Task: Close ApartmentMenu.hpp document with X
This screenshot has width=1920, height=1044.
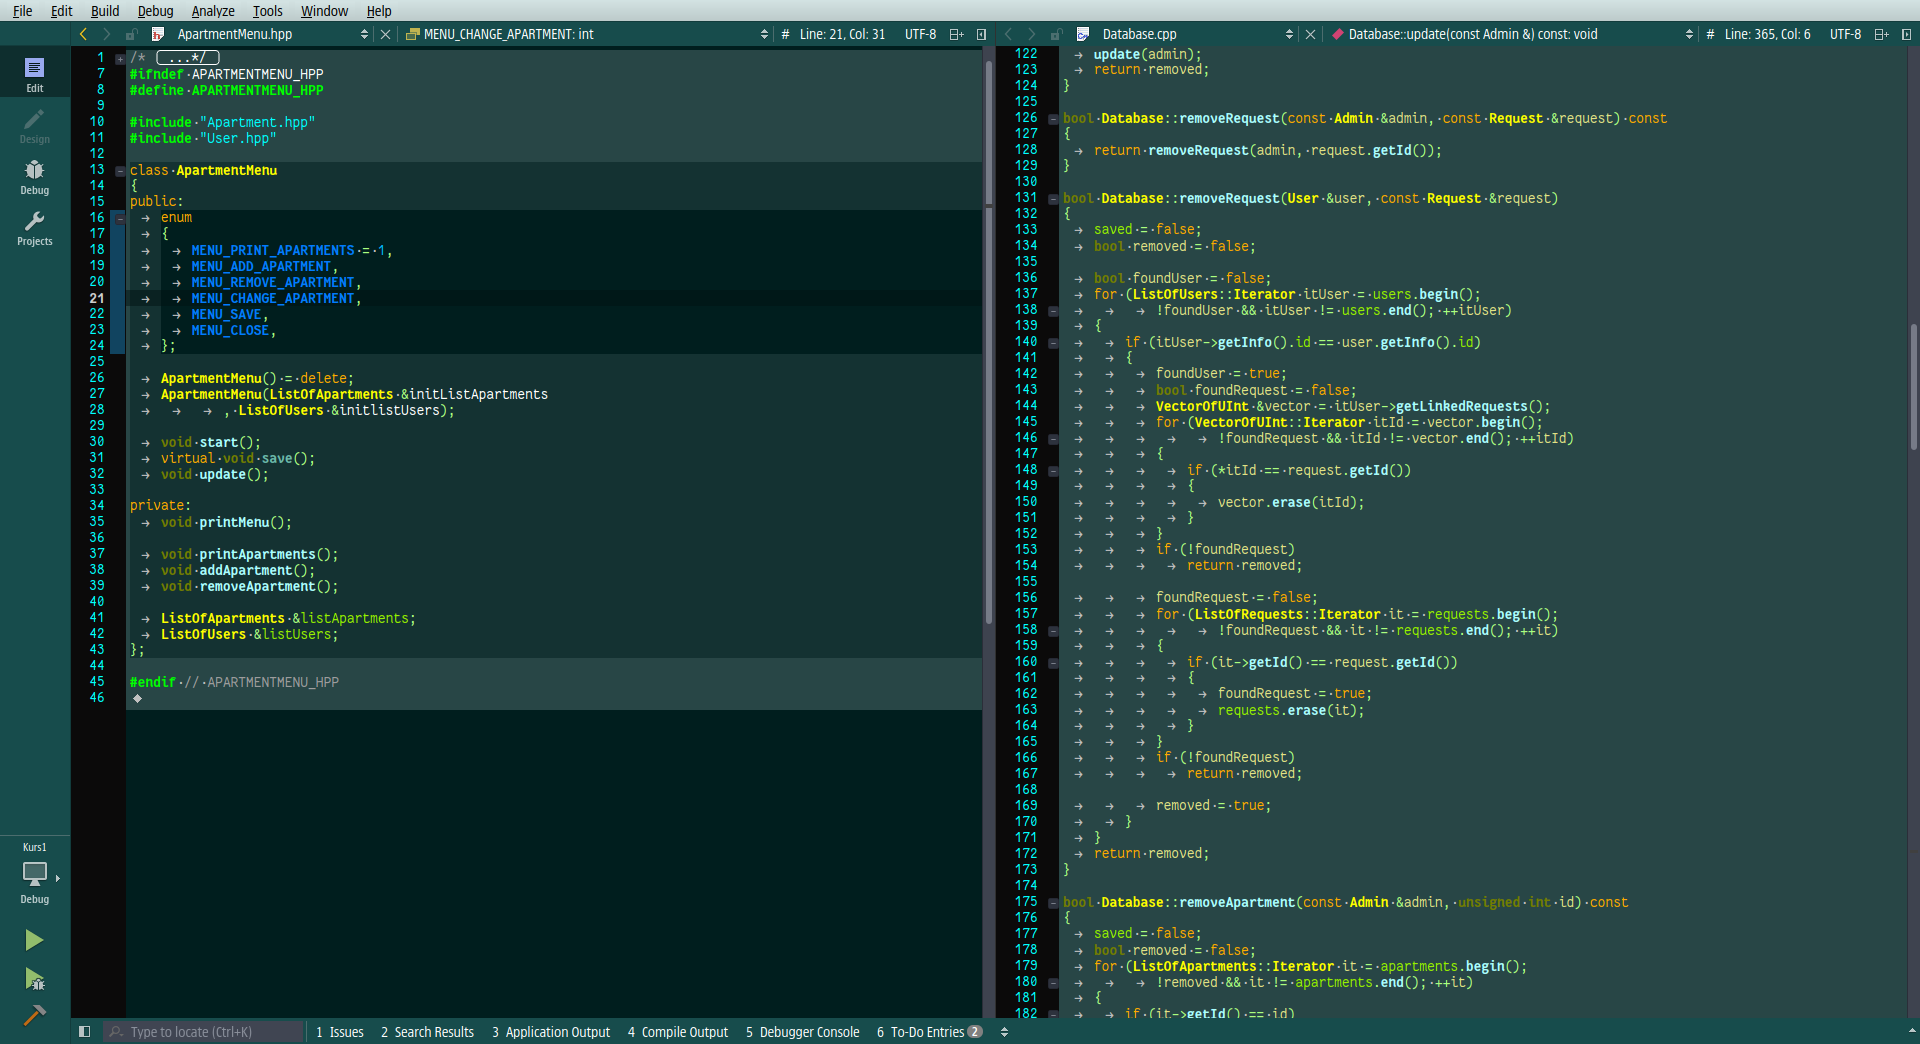Action: 386,34
